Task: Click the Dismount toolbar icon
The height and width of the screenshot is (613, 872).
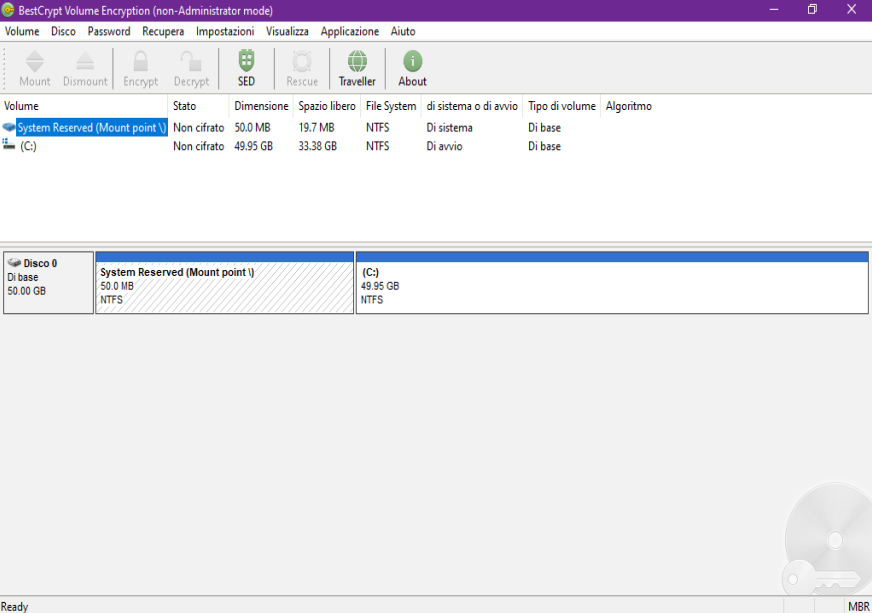Action: [x=85, y=61]
